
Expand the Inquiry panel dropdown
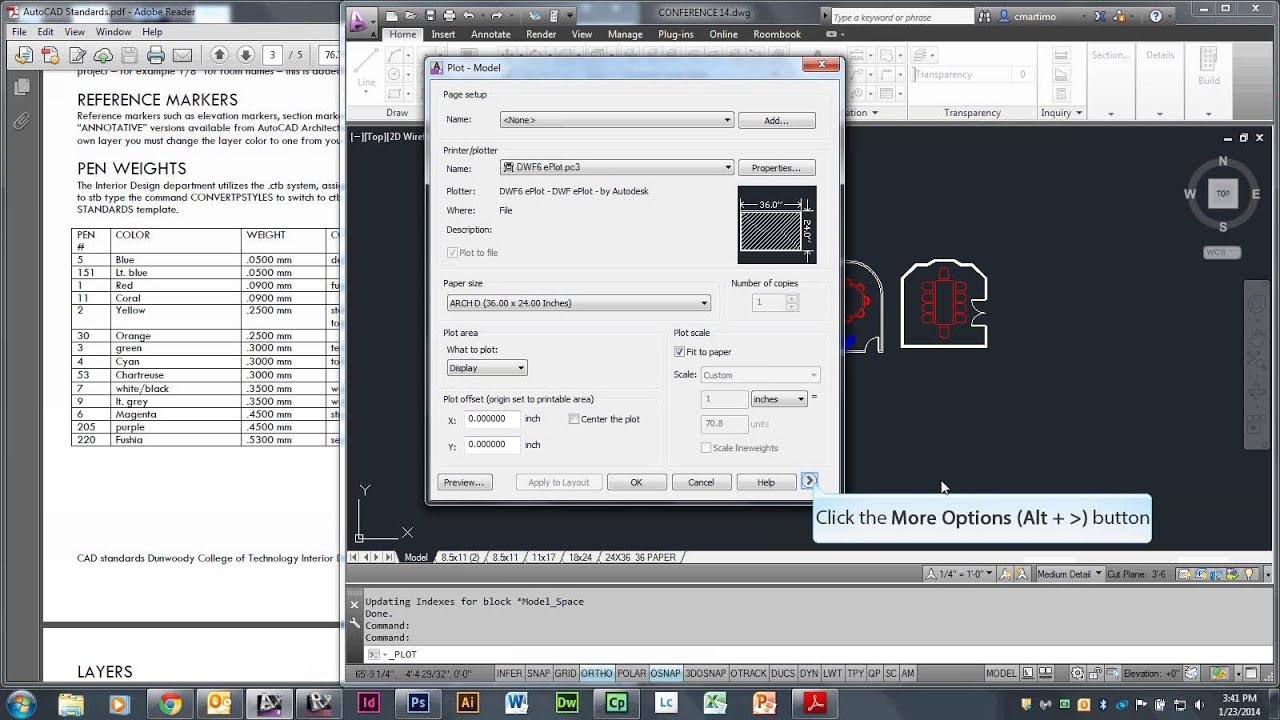(1061, 113)
